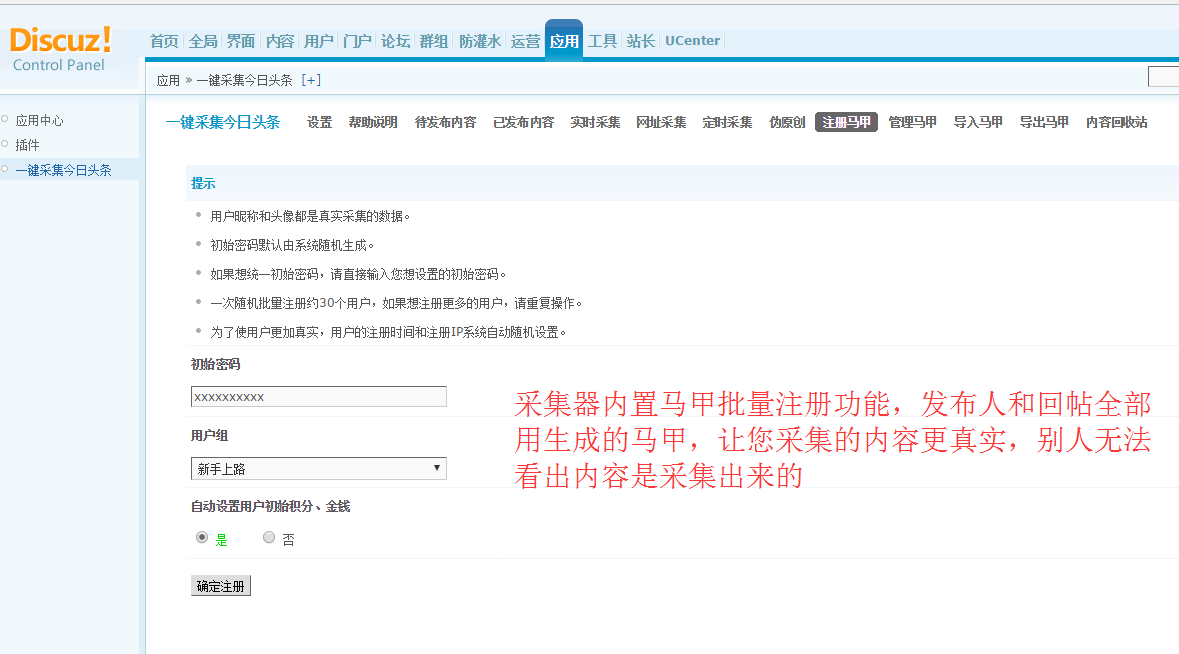
Task: Go to the 用户 navigation tab
Action: tap(318, 41)
